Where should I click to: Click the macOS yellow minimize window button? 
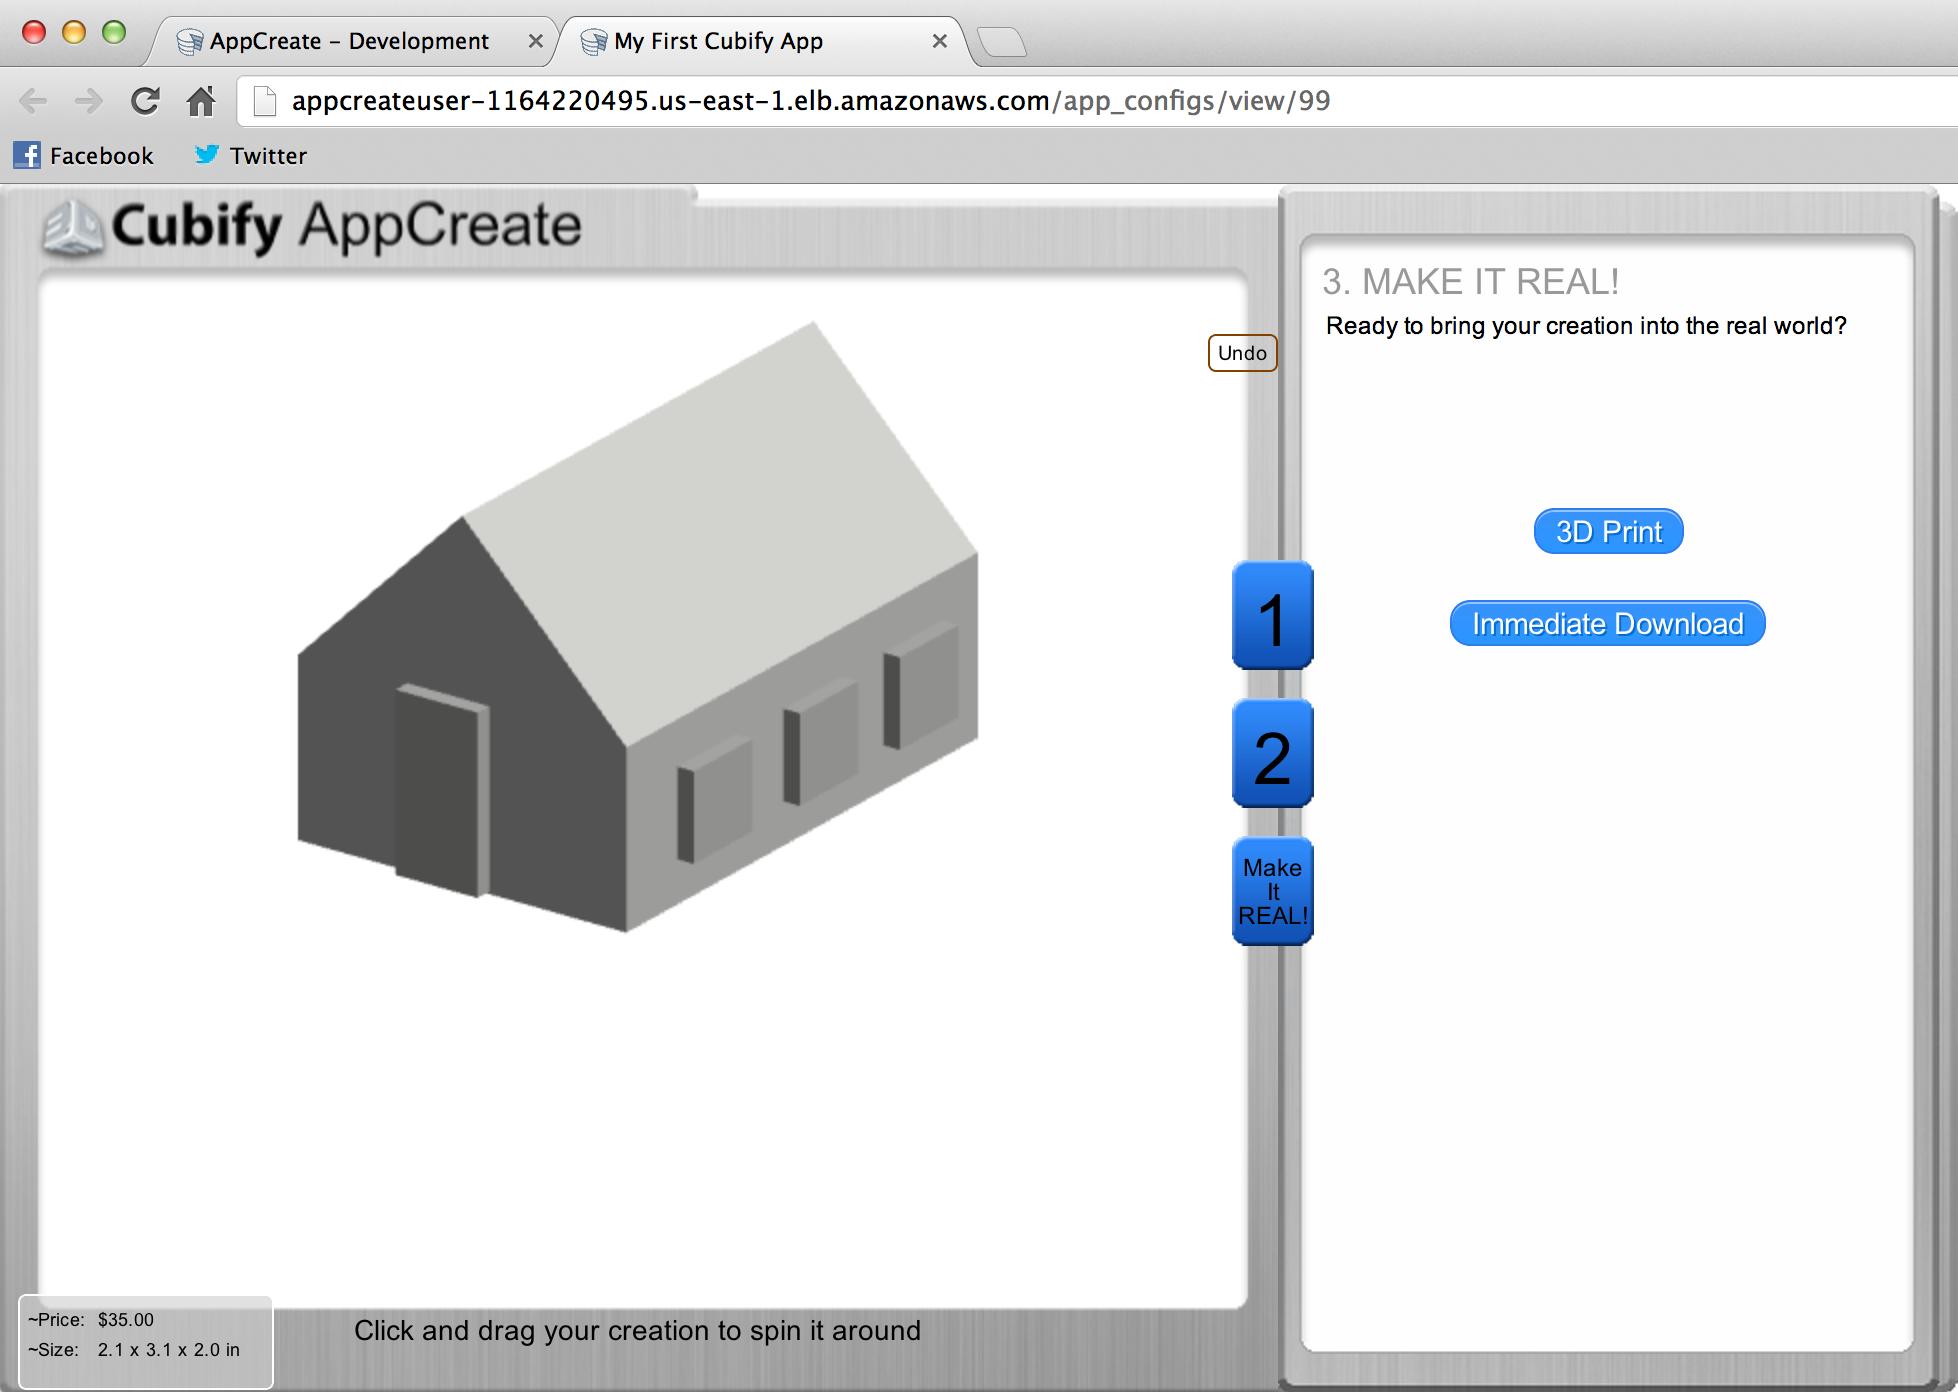(74, 32)
